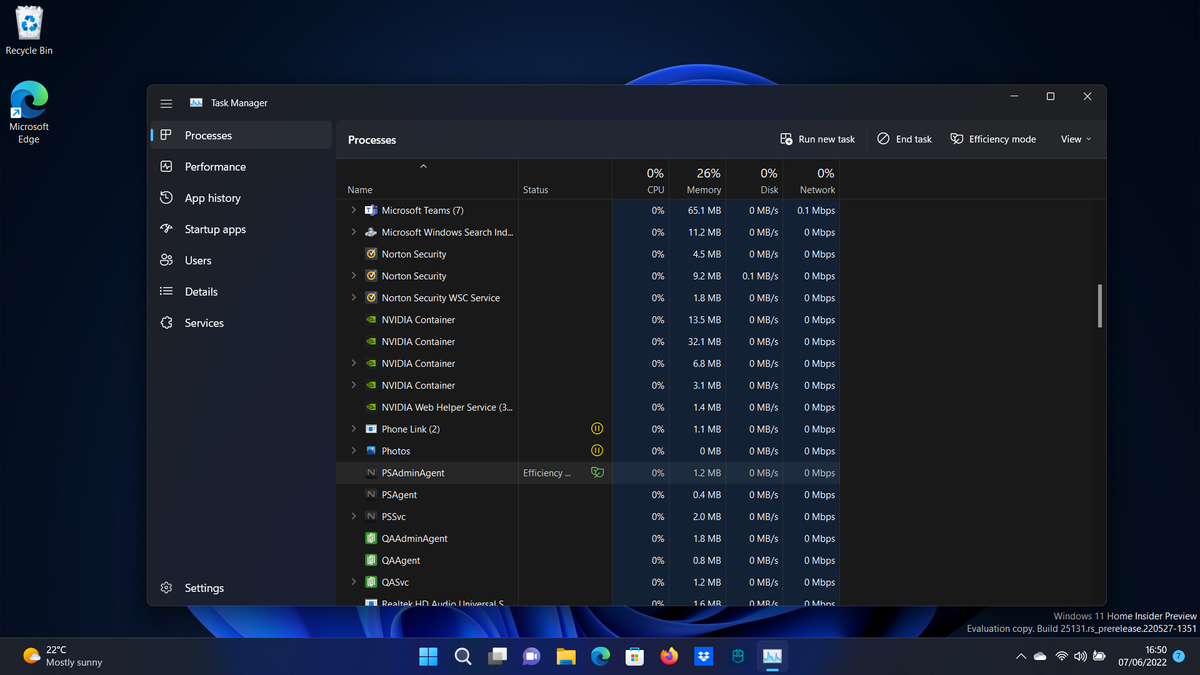Launch Microsoft Edge from the taskbar
Image resolution: width=1200 pixels, height=675 pixels.
point(600,656)
